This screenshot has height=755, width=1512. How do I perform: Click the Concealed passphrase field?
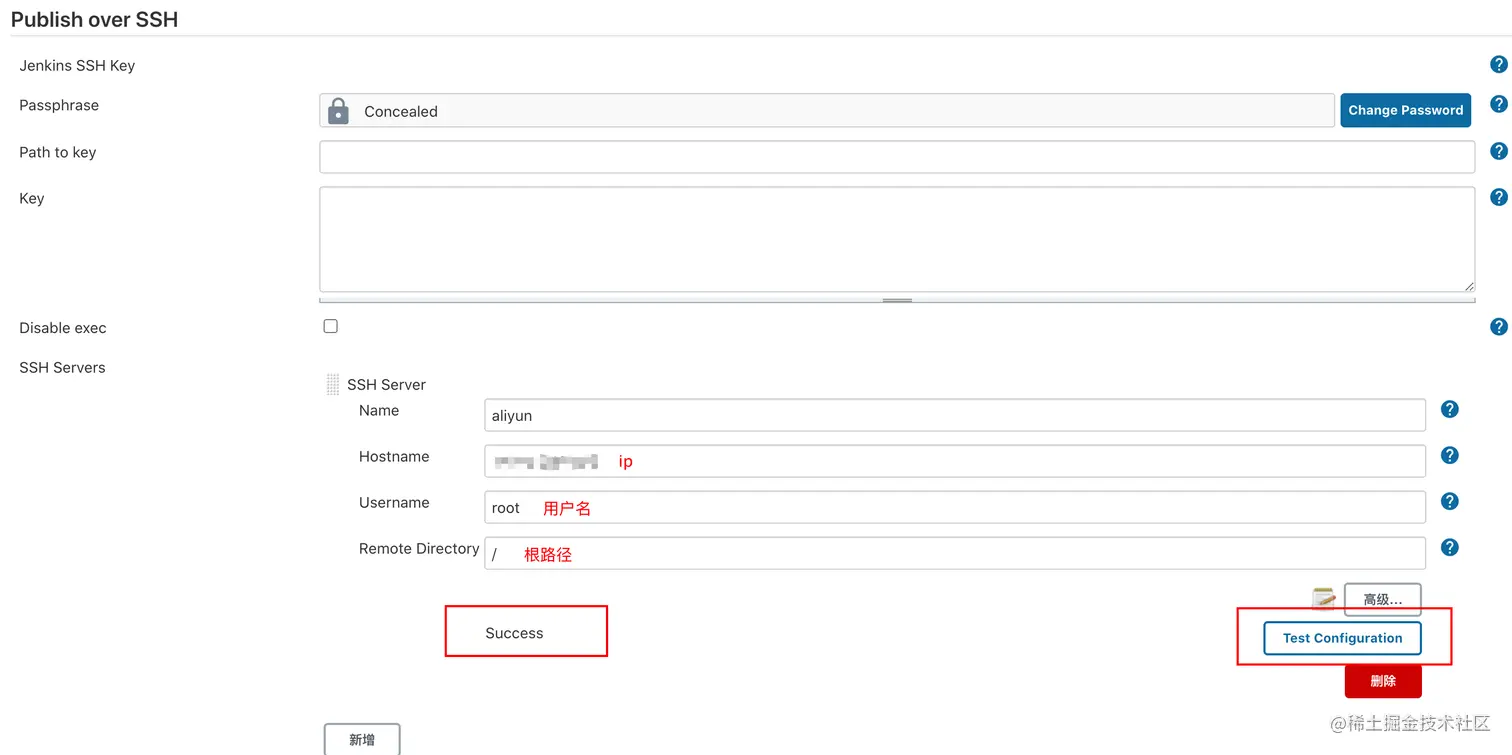point(827,110)
